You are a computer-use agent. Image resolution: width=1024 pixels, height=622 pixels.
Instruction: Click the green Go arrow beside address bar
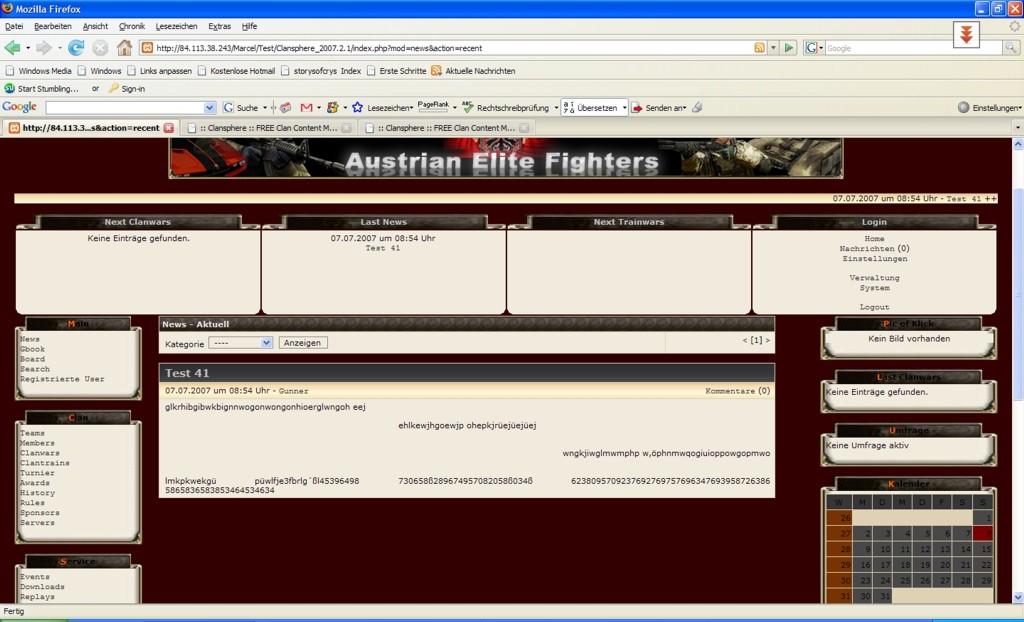(x=789, y=48)
